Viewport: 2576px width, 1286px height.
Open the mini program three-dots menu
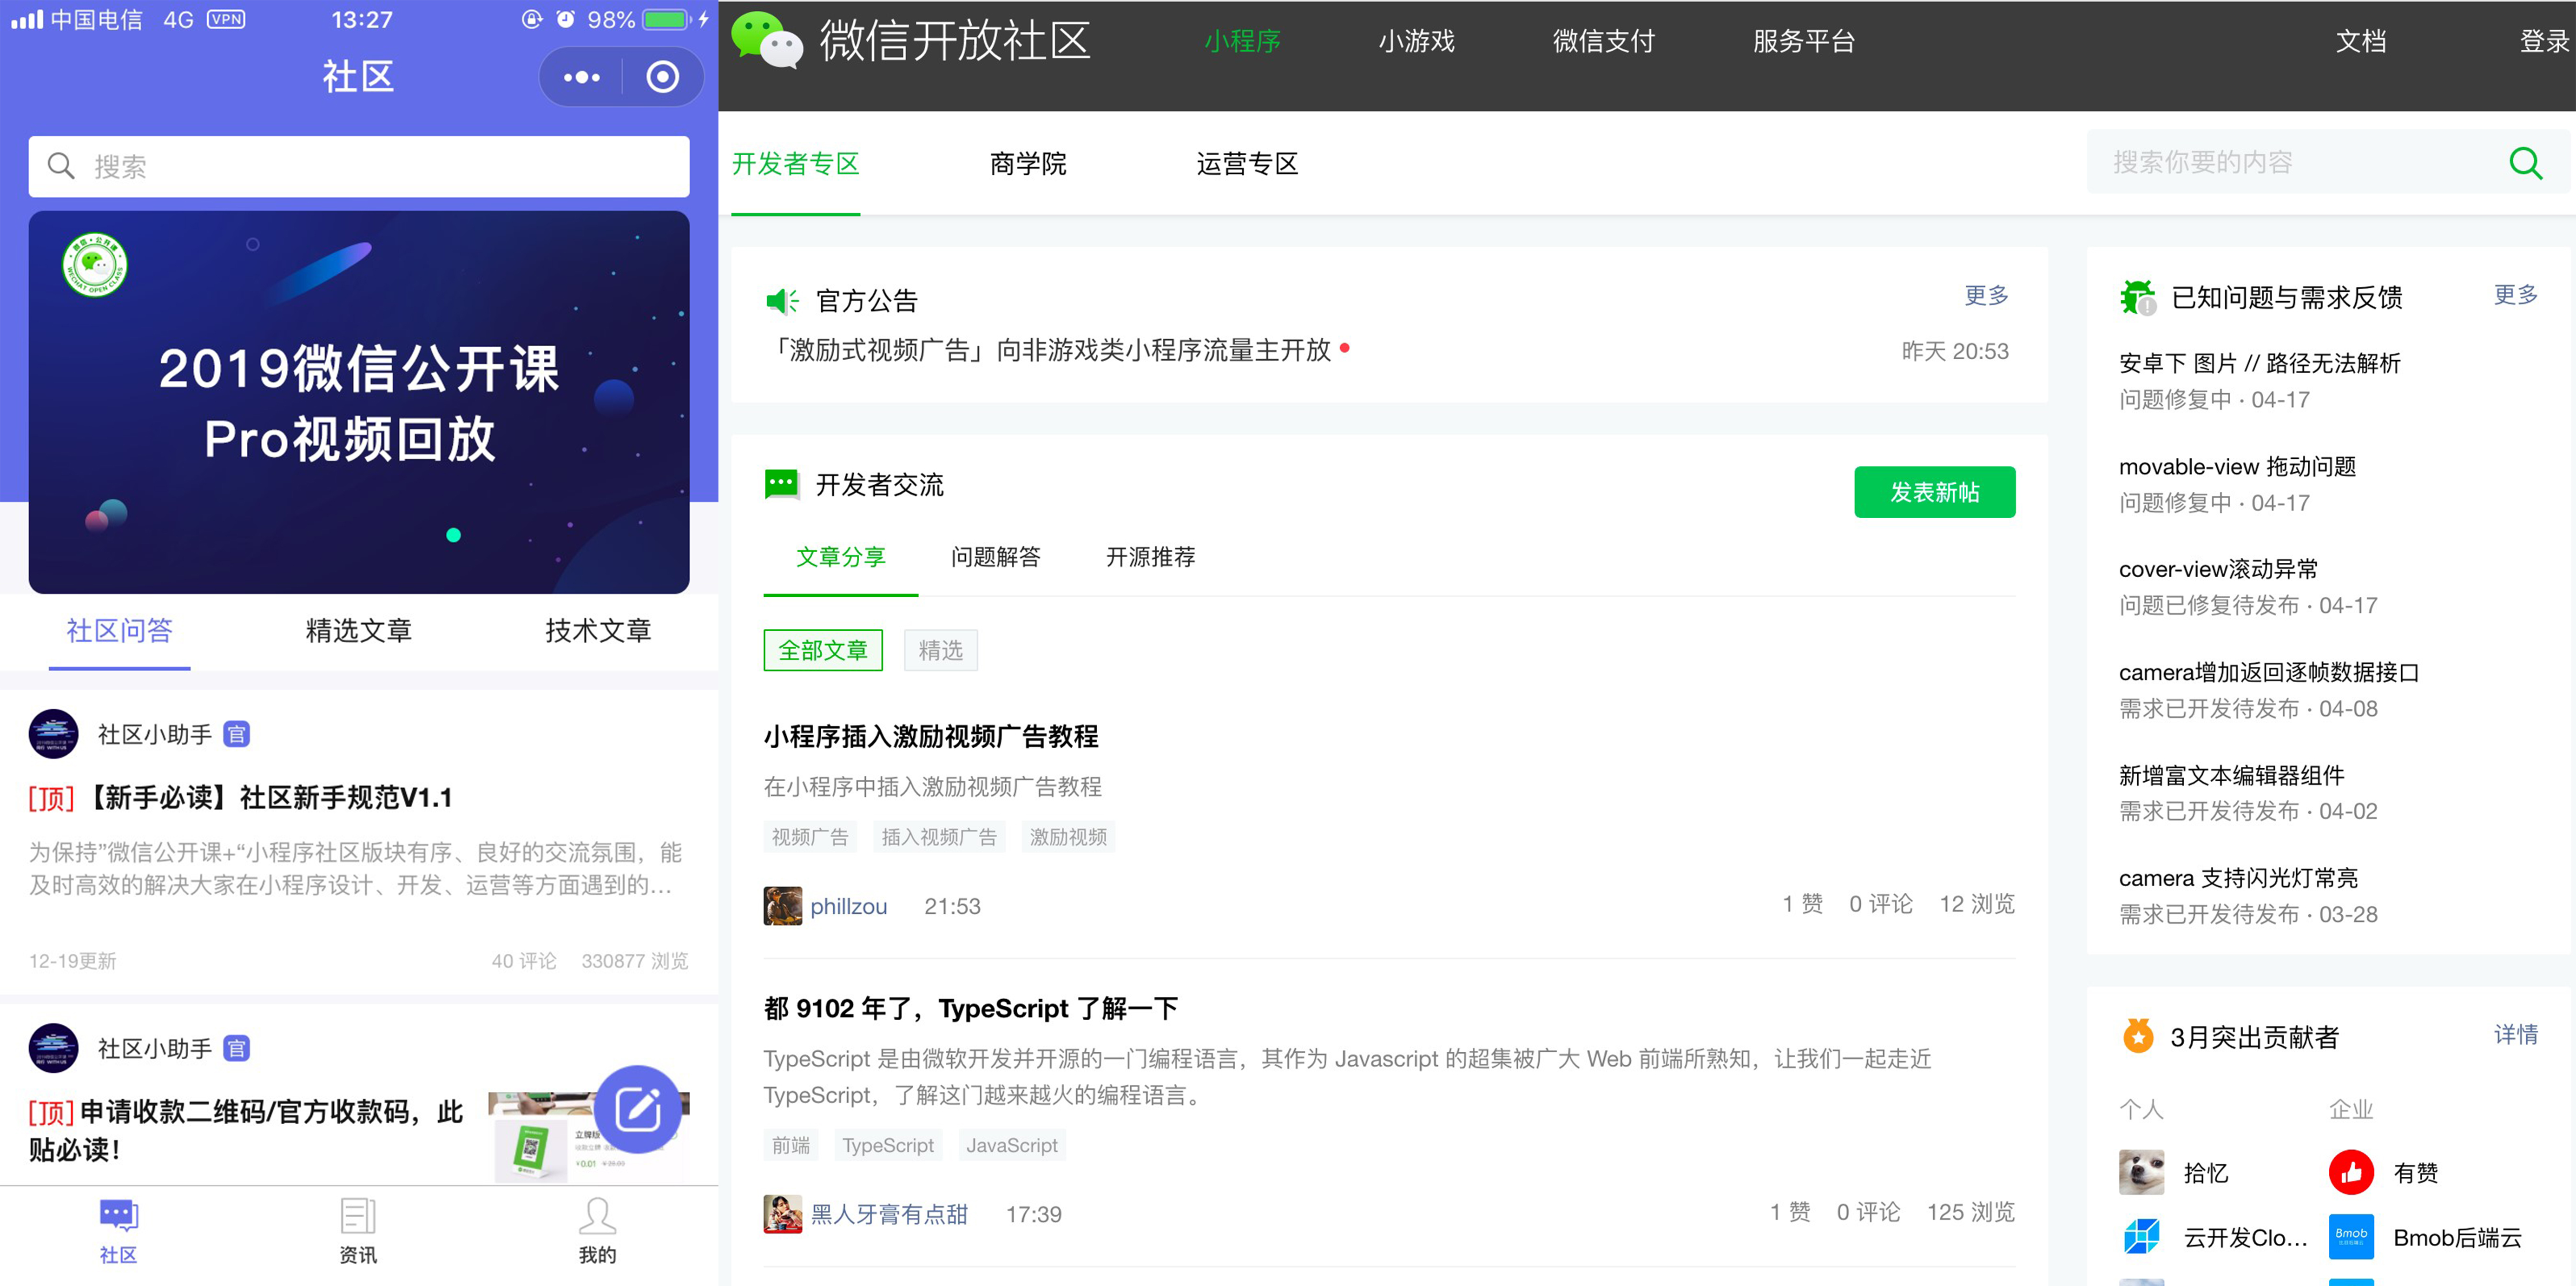pyautogui.click(x=581, y=77)
